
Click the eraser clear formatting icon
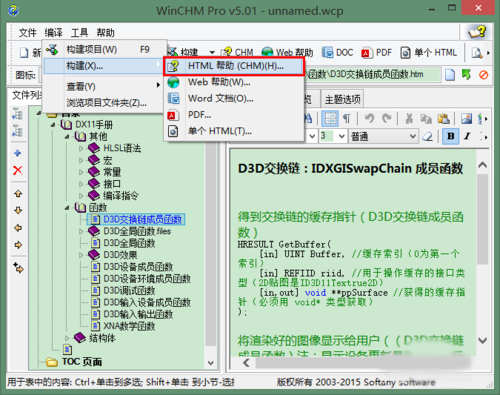click(x=428, y=136)
